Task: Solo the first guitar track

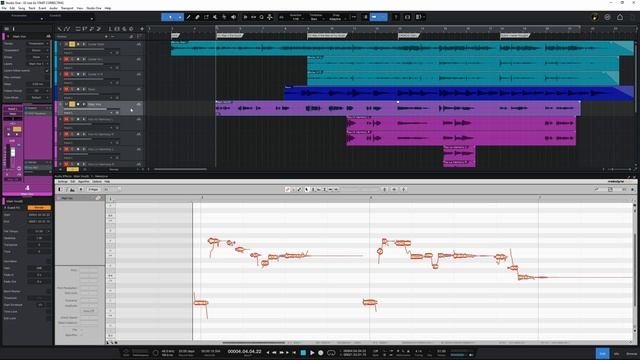Action: tap(72, 44)
